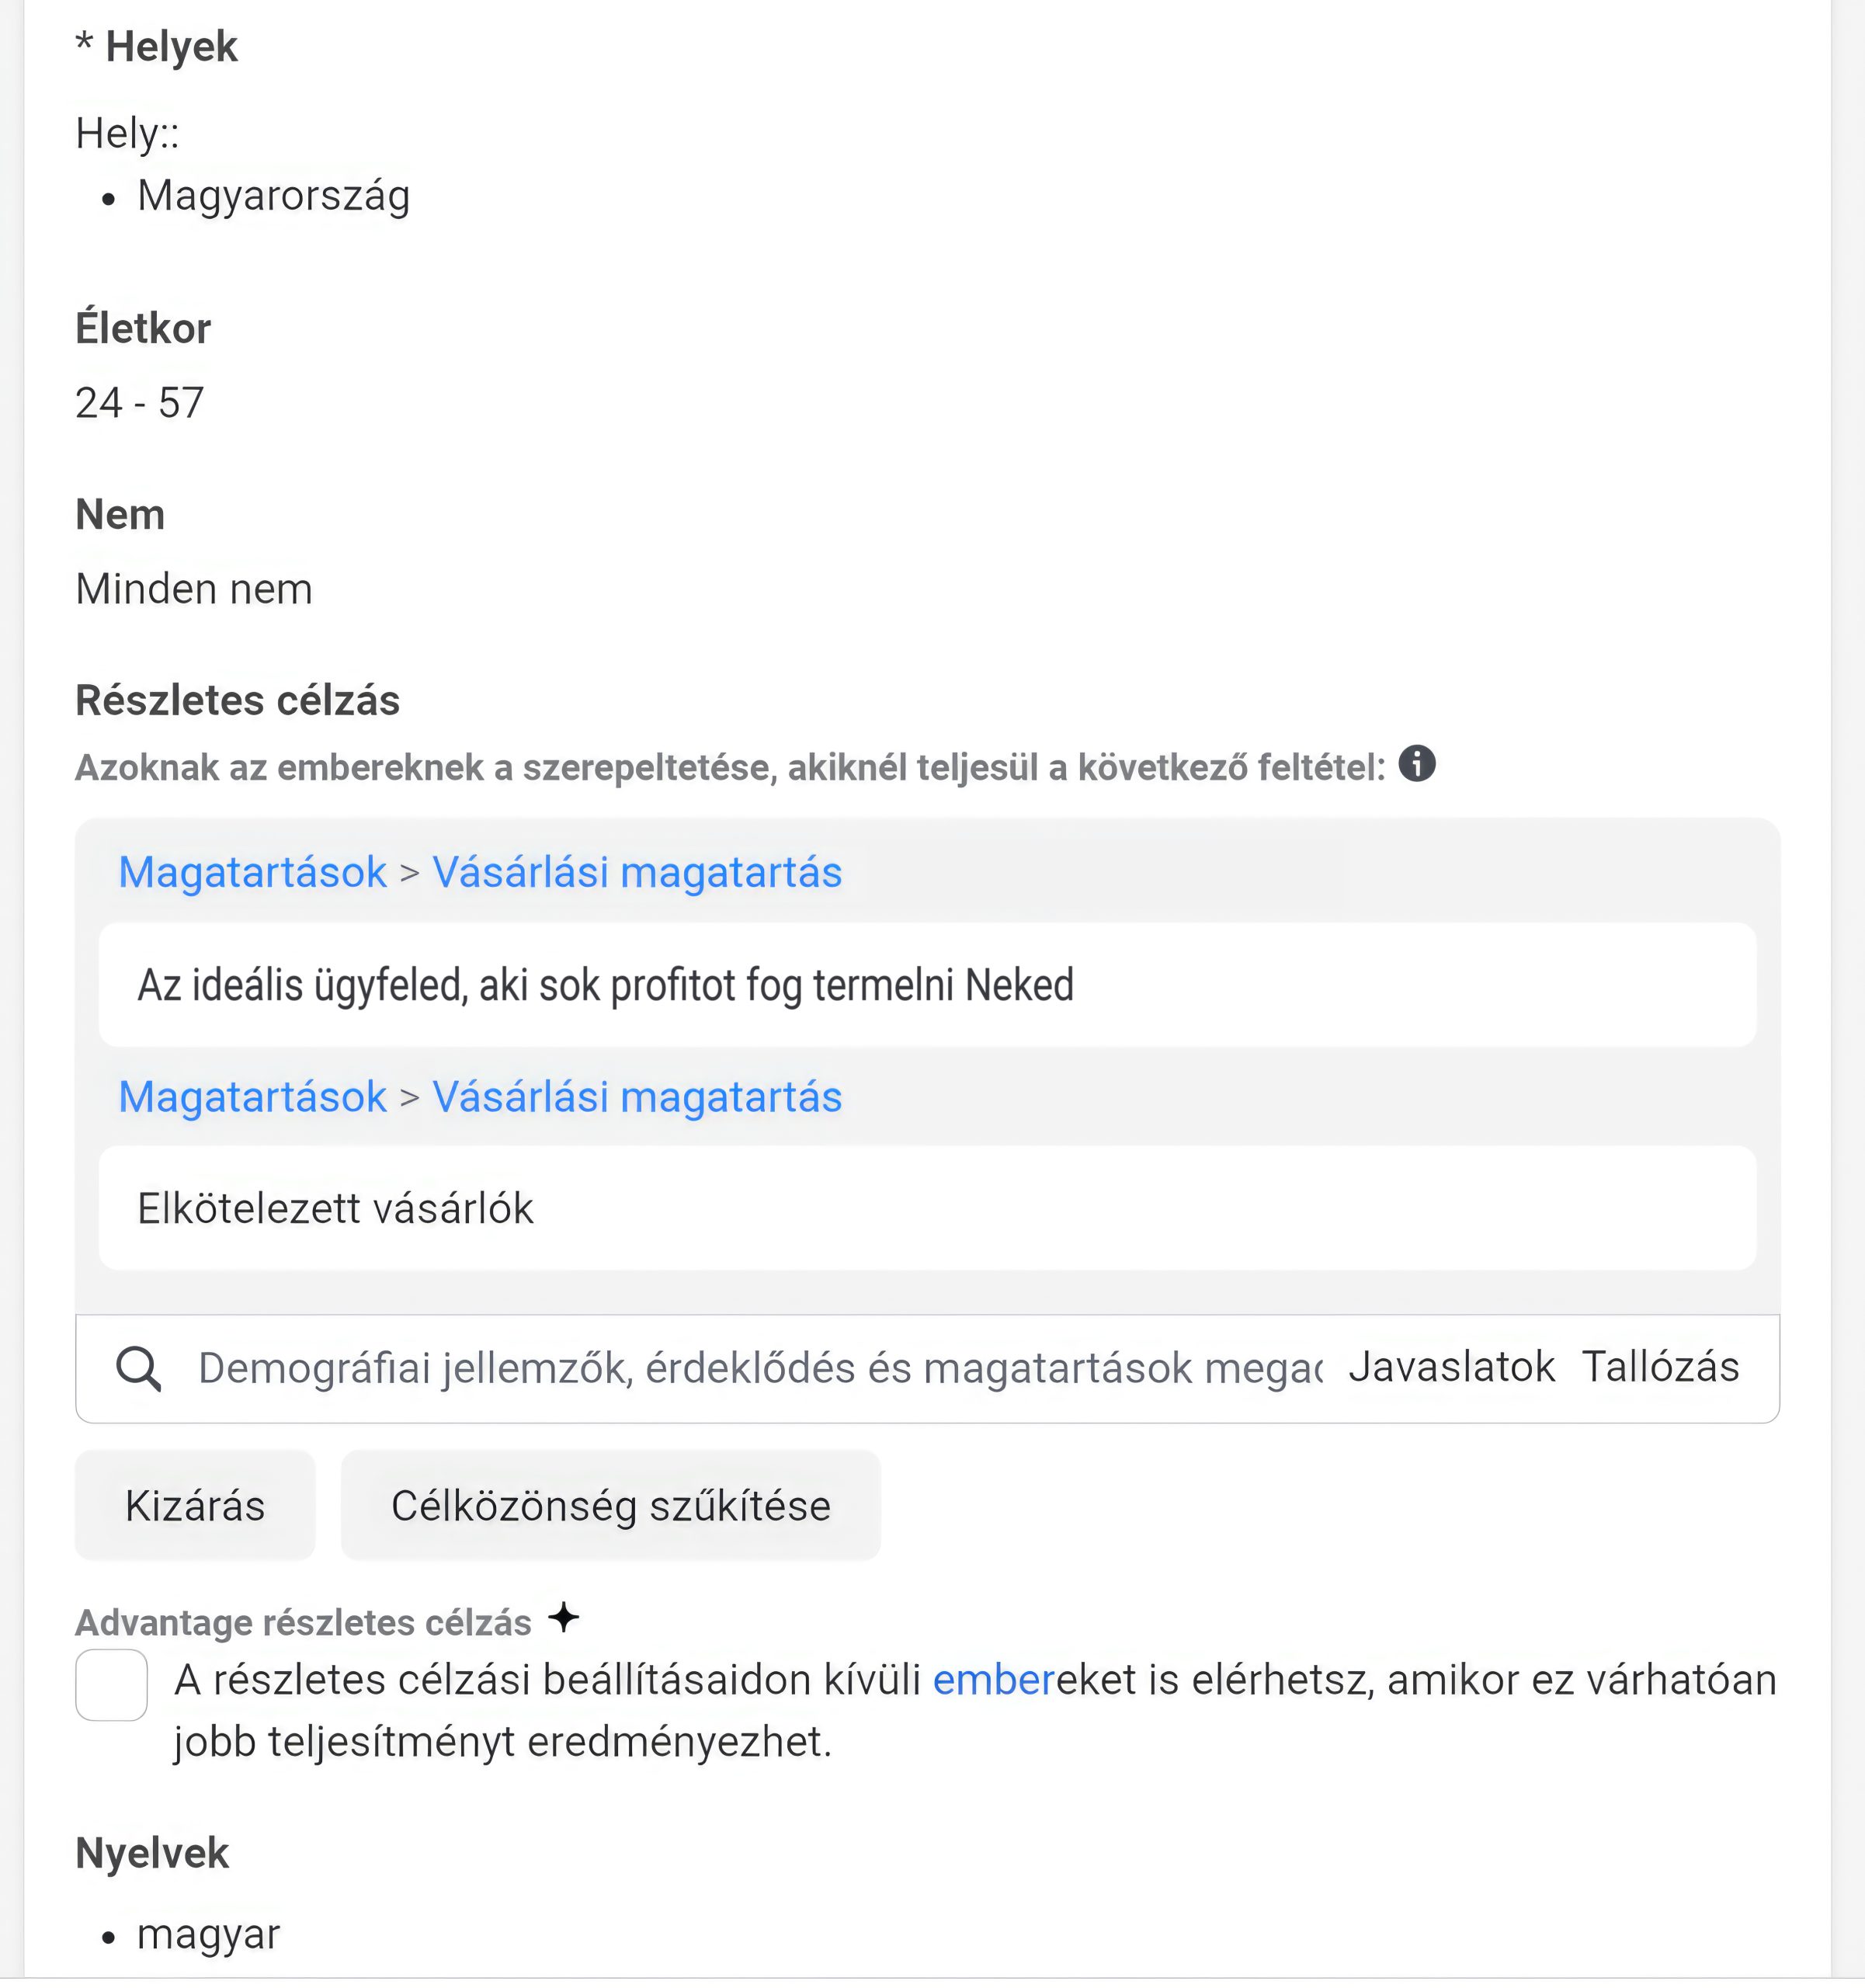The width and height of the screenshot is (1865, 1988).
Task: Click the Magyarország location entry
Action: [x=274, y=196]
